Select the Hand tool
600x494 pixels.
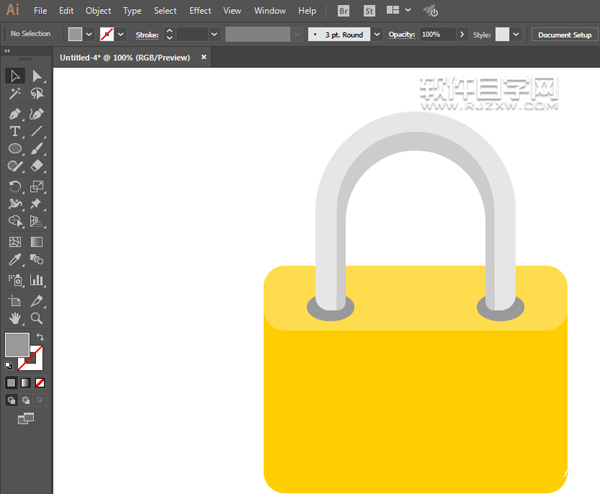pyautogui.click(x=15, y=318)
